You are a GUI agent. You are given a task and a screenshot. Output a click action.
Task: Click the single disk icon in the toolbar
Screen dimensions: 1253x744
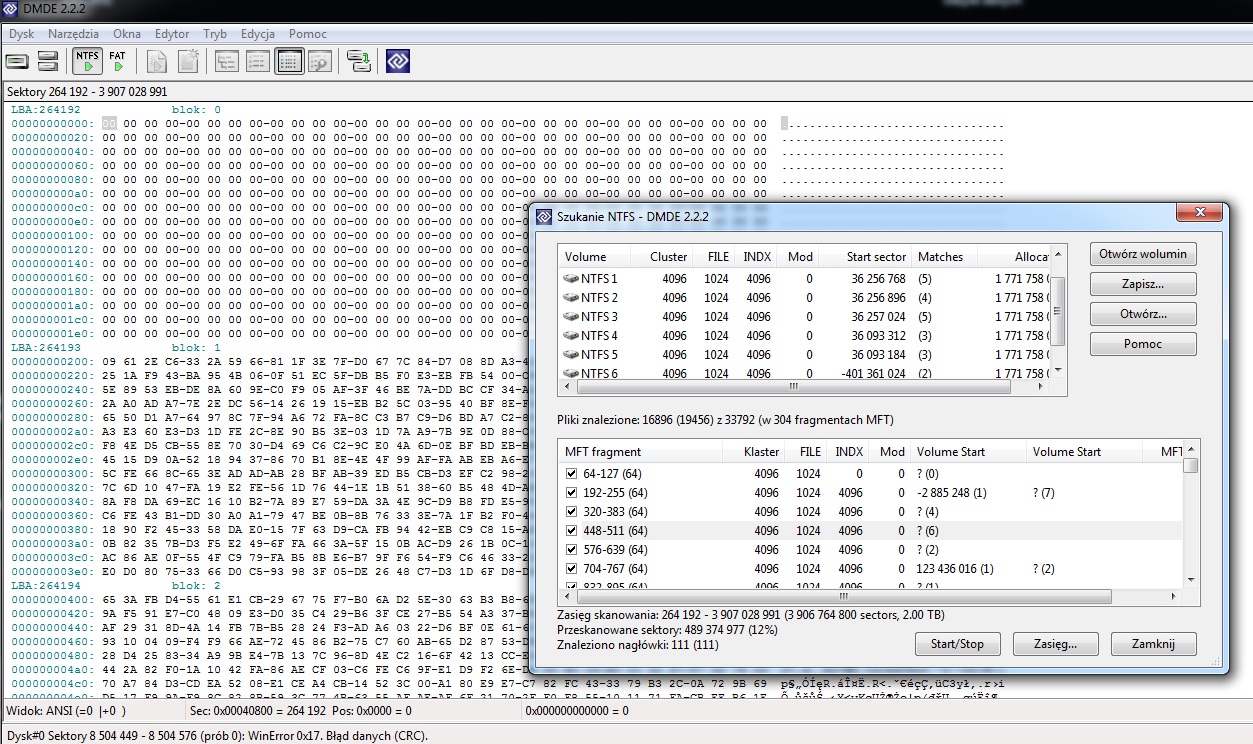(17, 62)
